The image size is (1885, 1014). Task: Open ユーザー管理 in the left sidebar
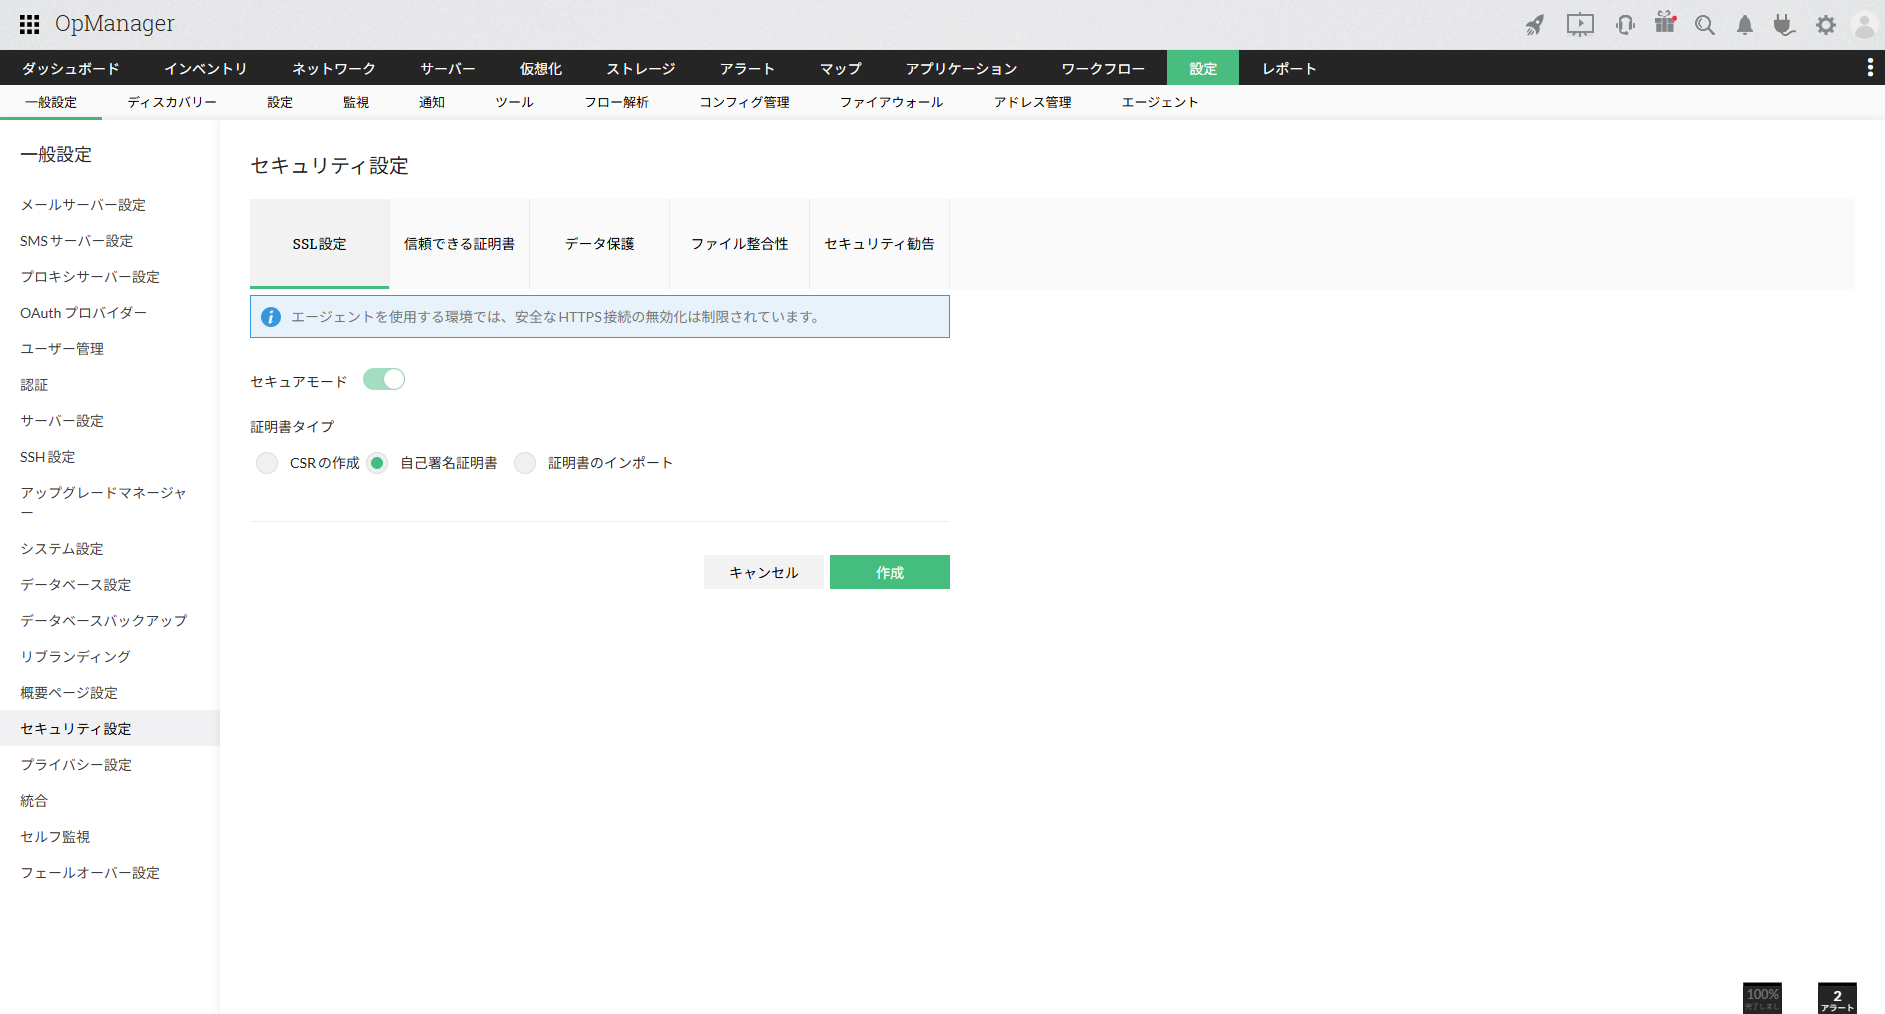pos(62,349)
